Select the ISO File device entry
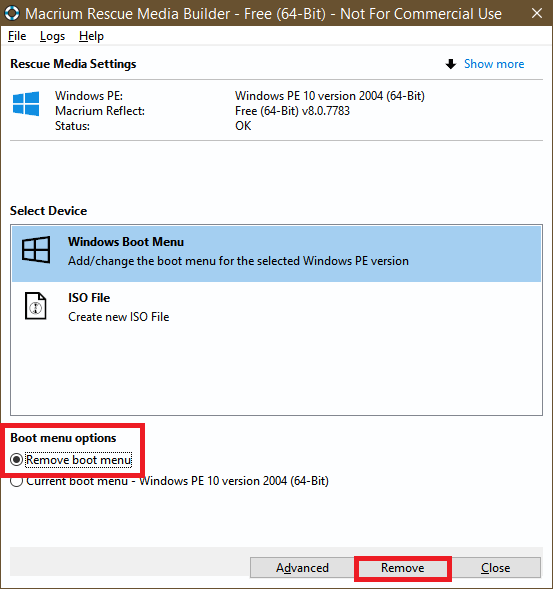 point(276,307)
